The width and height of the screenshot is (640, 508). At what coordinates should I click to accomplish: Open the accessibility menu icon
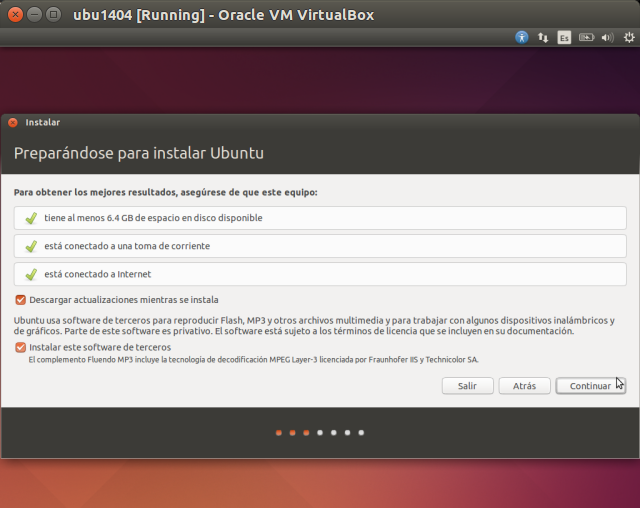pos(521,38)
